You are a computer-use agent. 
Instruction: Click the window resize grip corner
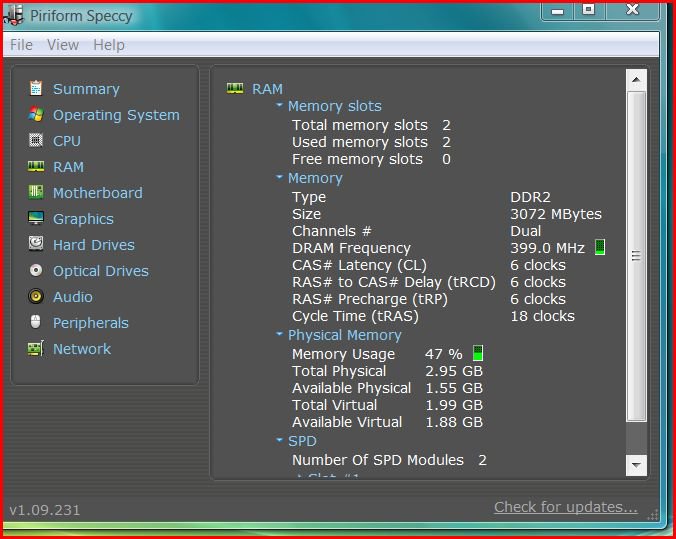point(653,514)
